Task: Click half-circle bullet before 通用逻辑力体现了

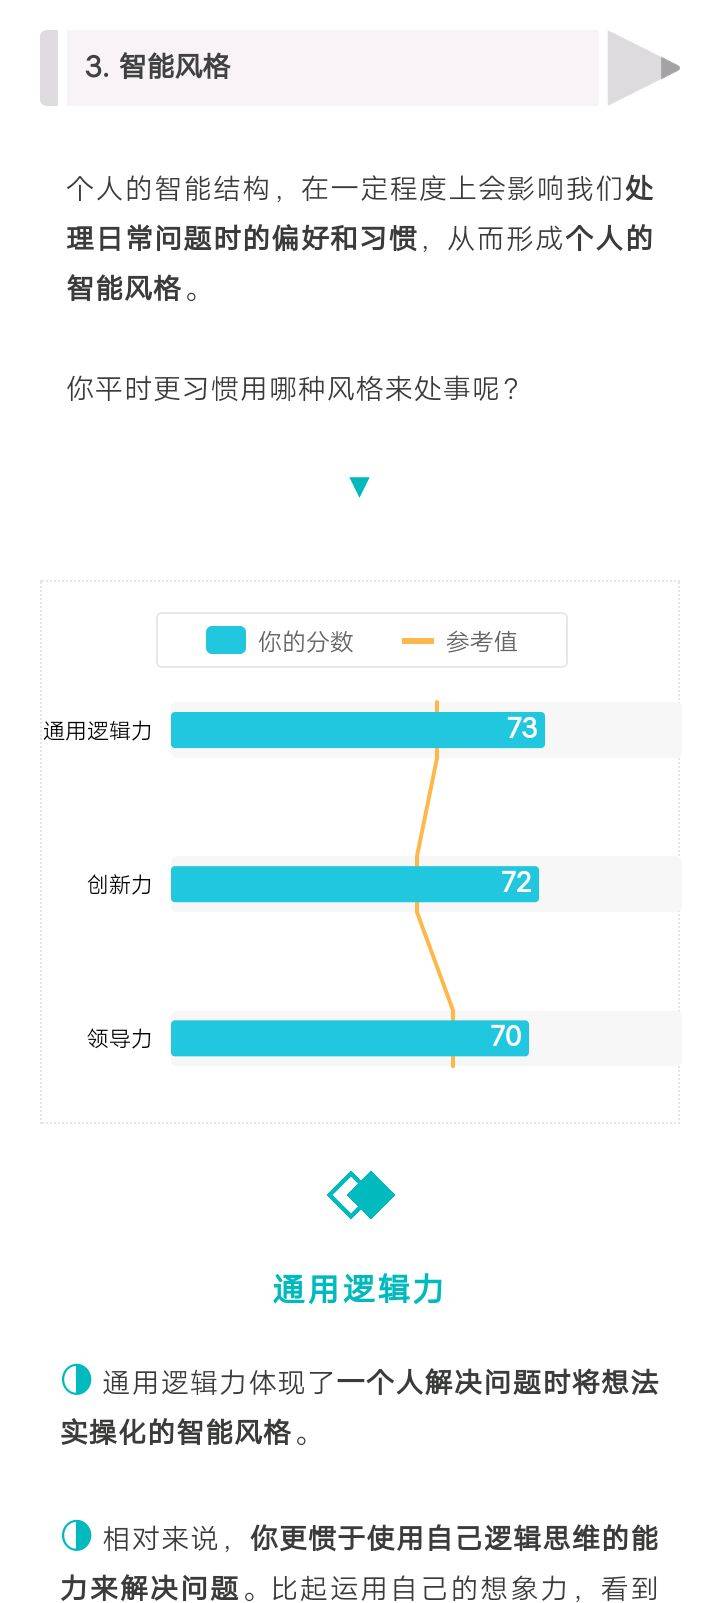Action: [77, 1380]
